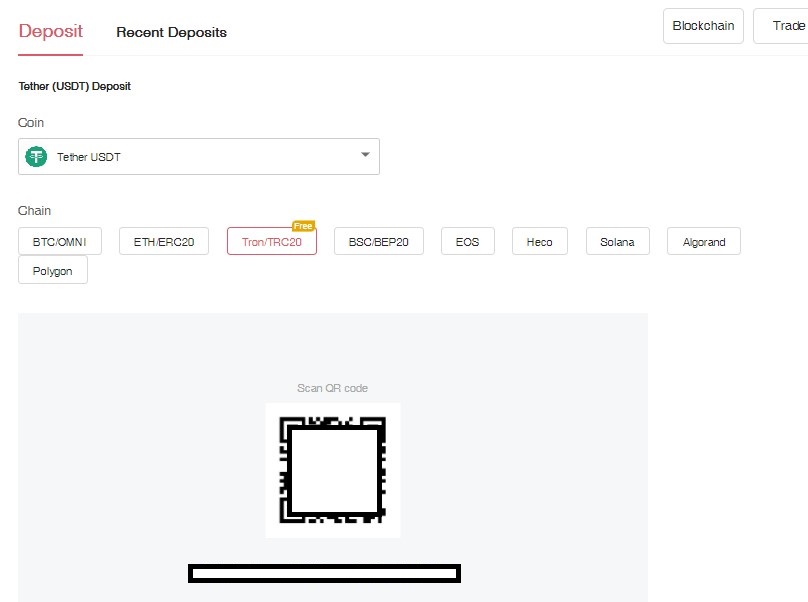The width and height of the screenshot is (808, 602).
Task: Click the Trade button
Action: [x=782, y=26]
